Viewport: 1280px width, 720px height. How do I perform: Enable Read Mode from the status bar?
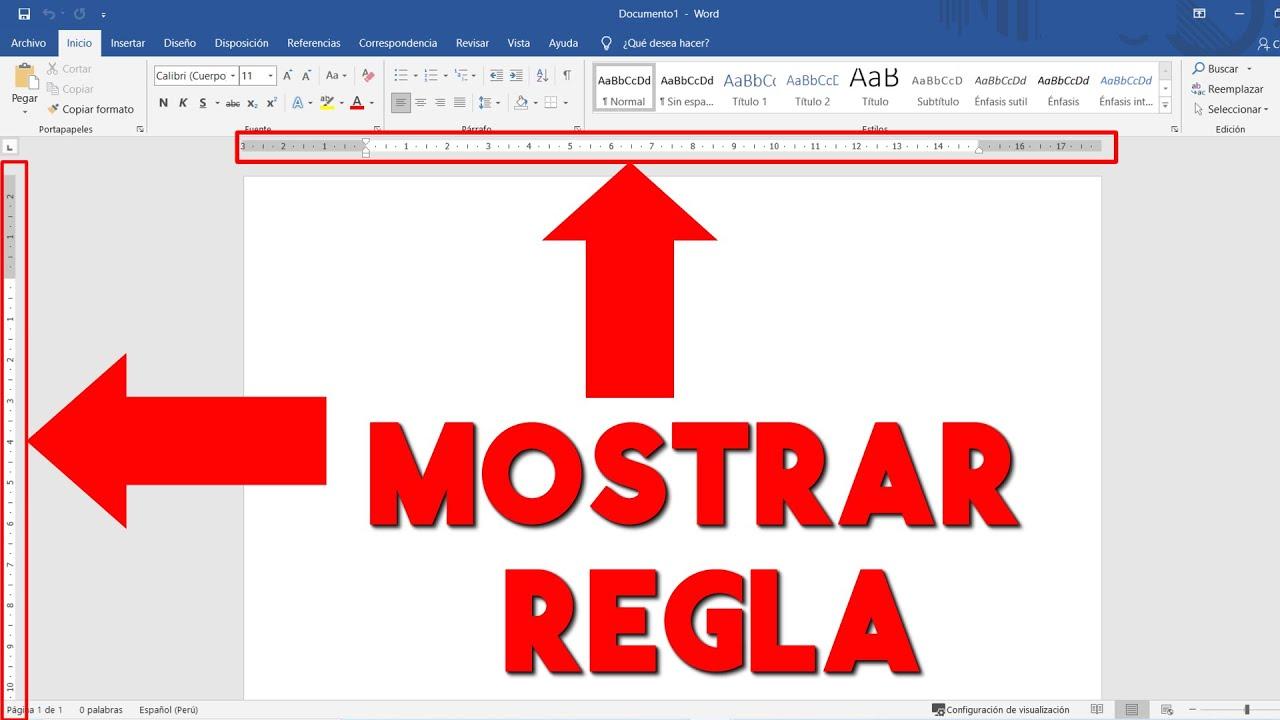[x=1098, y=708]
